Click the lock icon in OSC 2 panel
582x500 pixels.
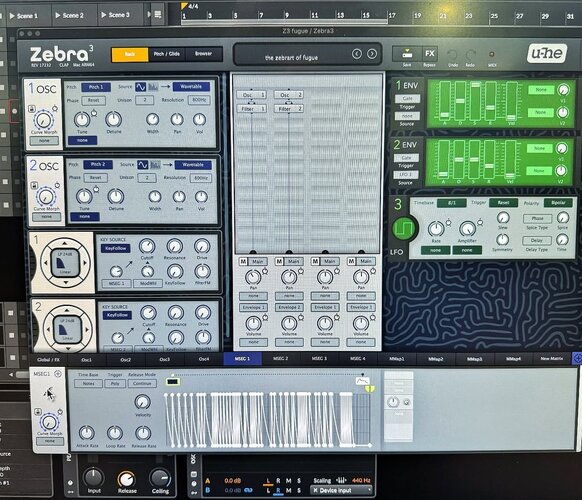34,185
